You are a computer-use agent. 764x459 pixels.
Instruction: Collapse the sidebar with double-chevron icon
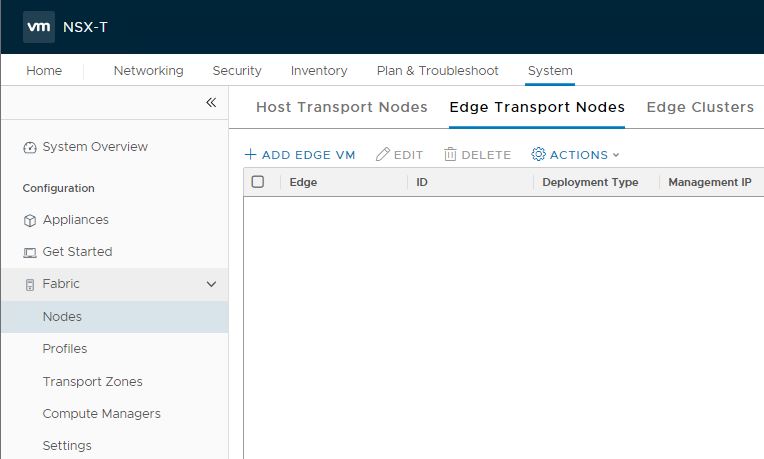point(211,103)
